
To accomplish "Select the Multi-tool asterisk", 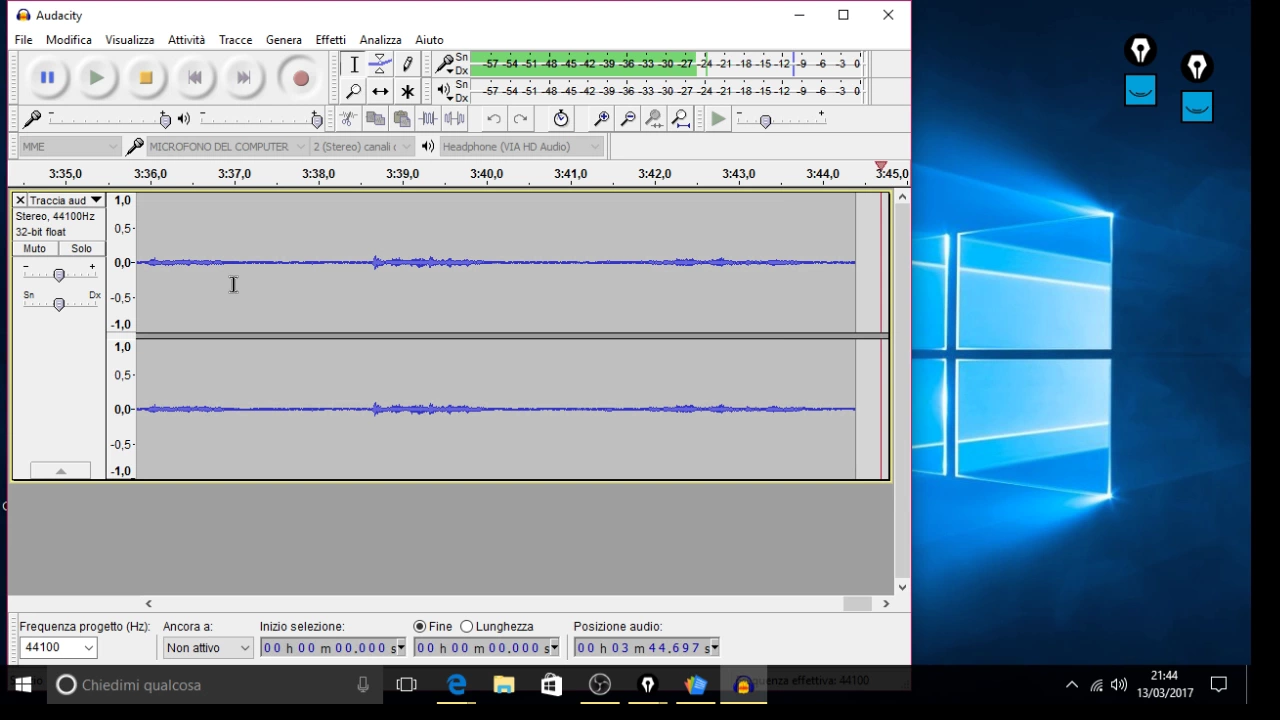I will click(x=407, y=92).
